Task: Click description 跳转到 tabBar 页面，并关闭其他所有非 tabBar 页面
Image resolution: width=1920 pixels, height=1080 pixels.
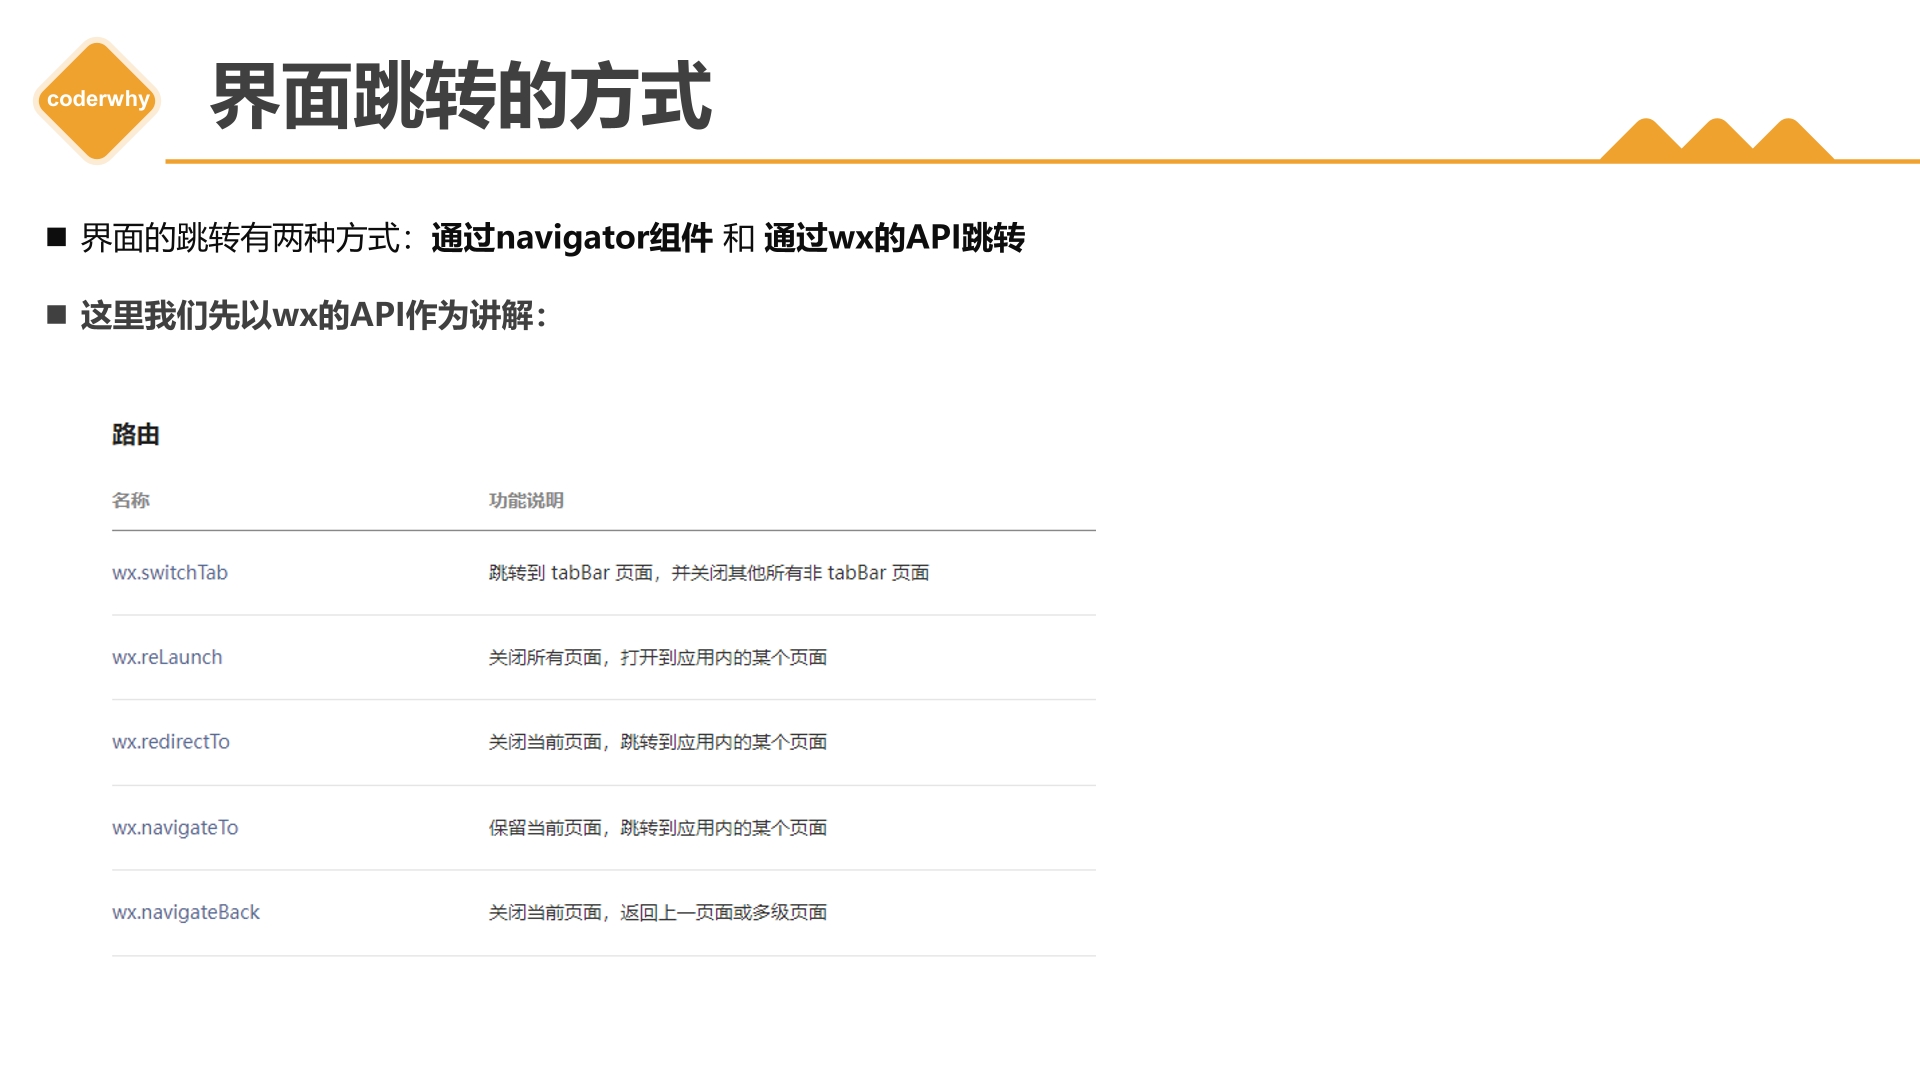Action: click(x=709, y=573)
